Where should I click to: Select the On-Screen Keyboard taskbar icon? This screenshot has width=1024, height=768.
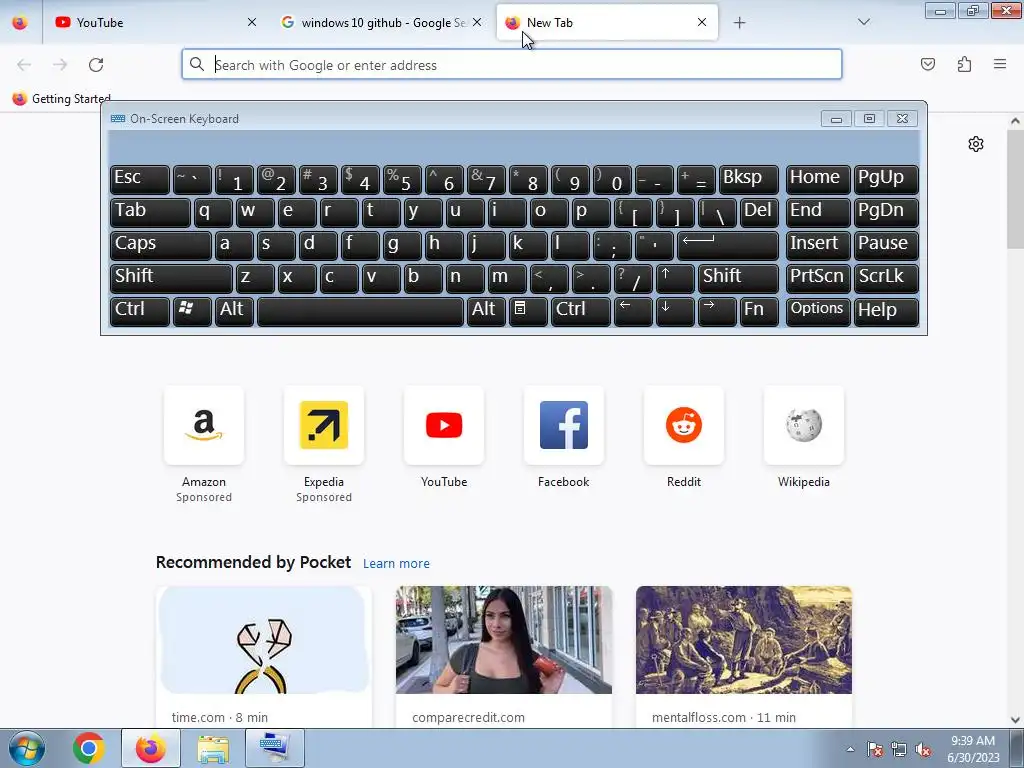(x=274, y=748)
